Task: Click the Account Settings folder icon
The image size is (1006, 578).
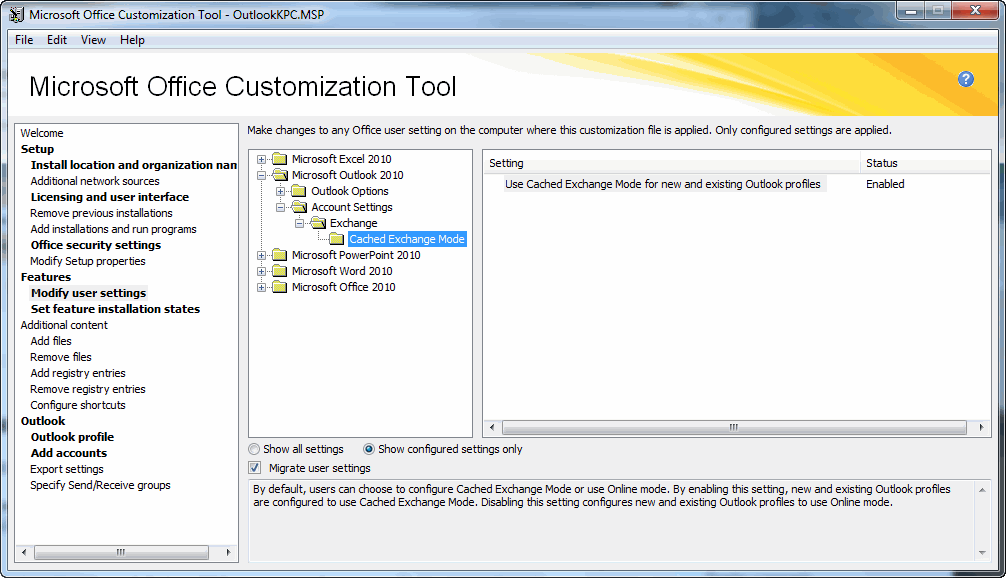Action: coord(299,207)
